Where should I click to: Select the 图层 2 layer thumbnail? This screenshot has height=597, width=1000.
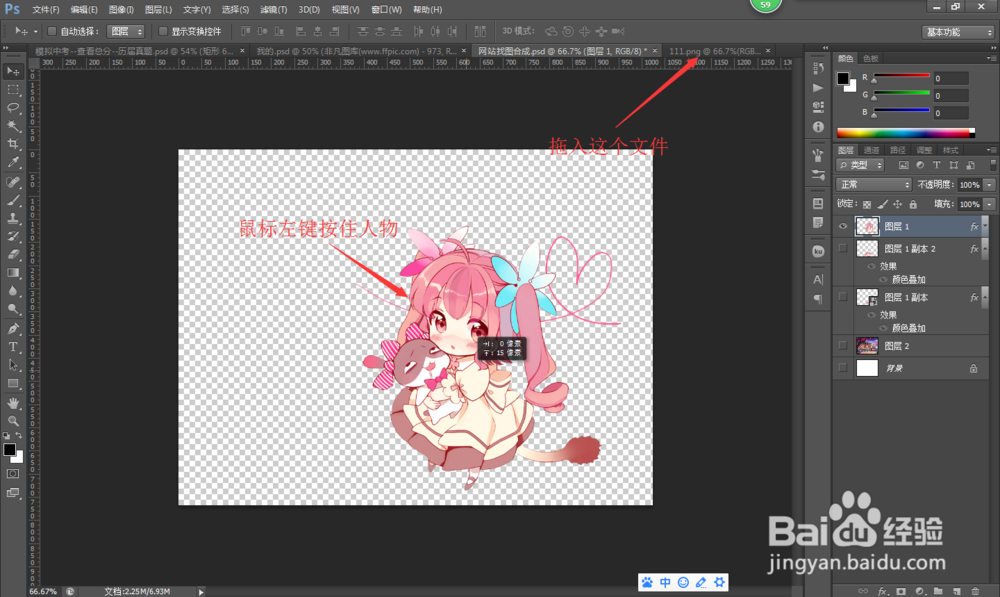(x=867, y=346)
